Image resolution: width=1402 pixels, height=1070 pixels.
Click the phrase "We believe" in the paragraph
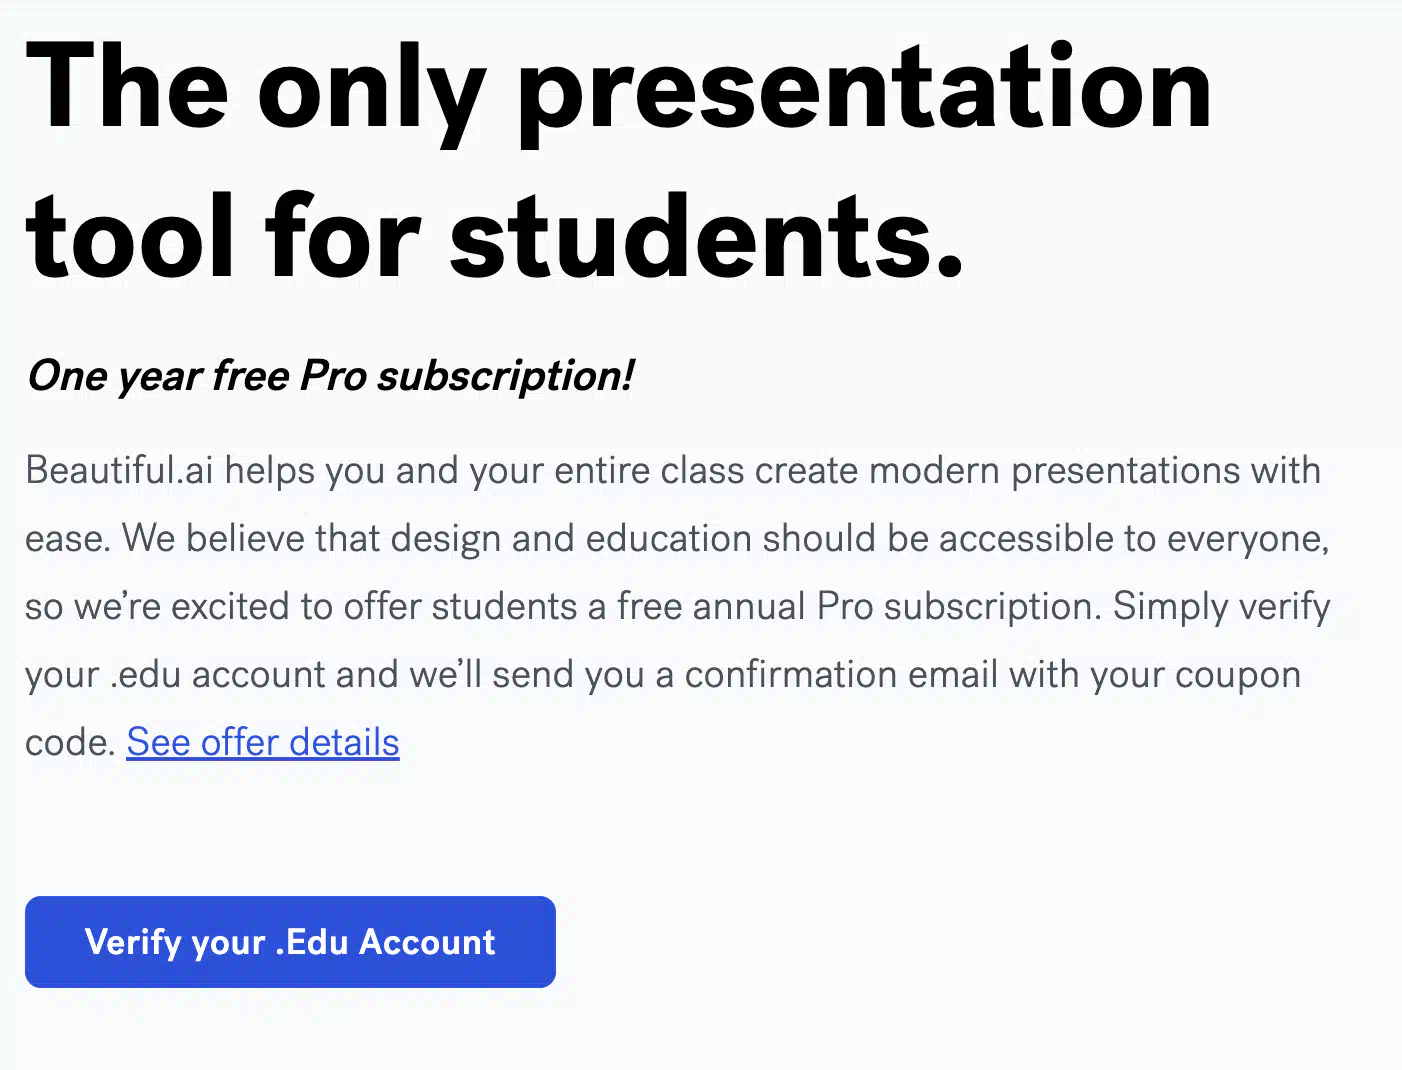tap(213, 539)
